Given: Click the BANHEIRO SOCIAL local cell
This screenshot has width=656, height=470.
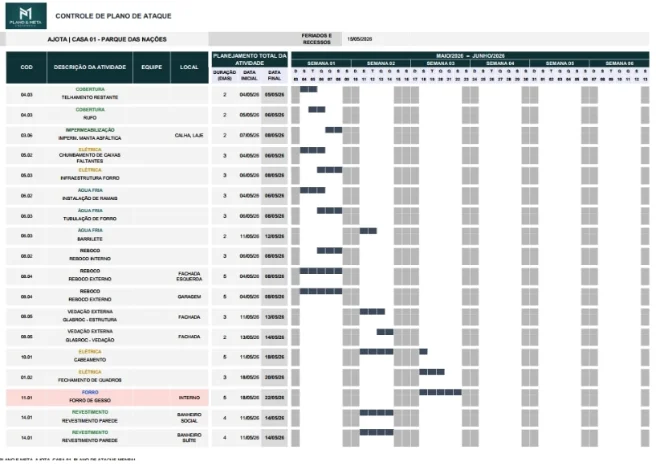Looking at the screenshot, I should [x=189, y=417].
